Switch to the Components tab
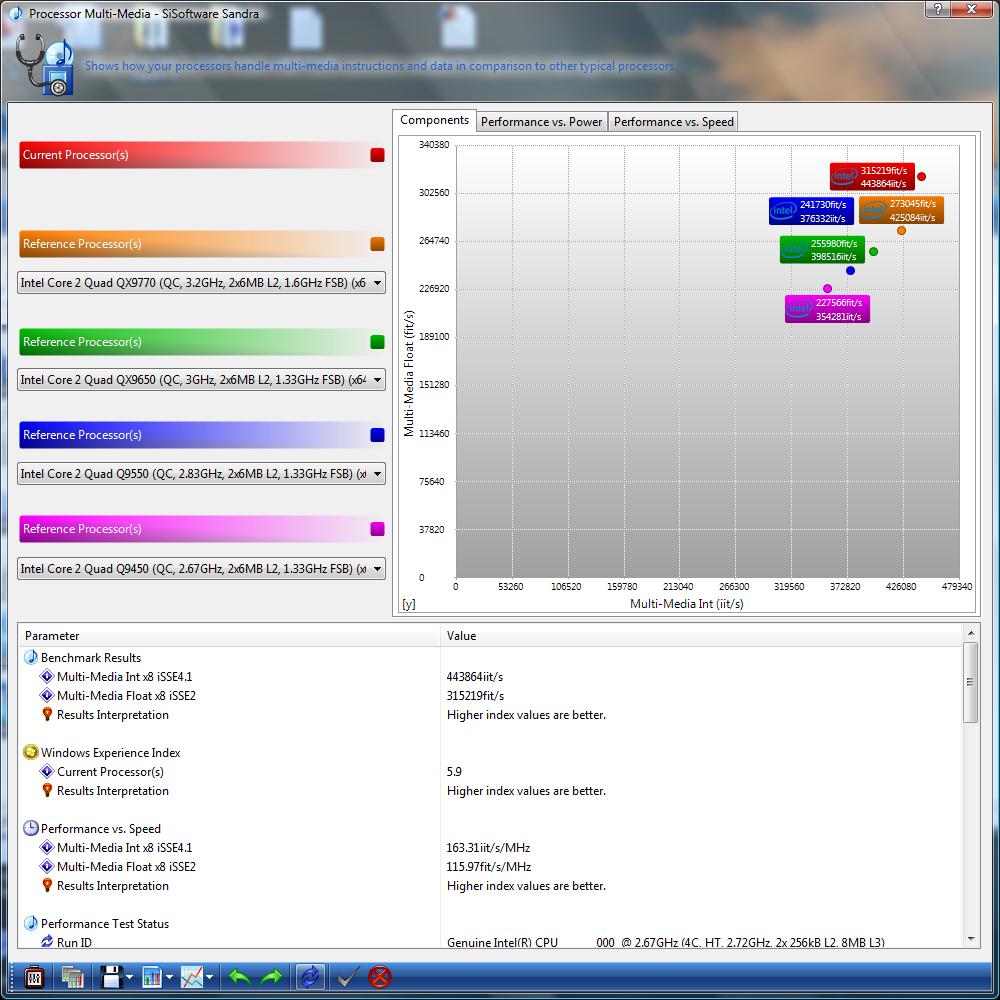The width and height of the screenshot is (1000, 1000). (x=434, y=120)
